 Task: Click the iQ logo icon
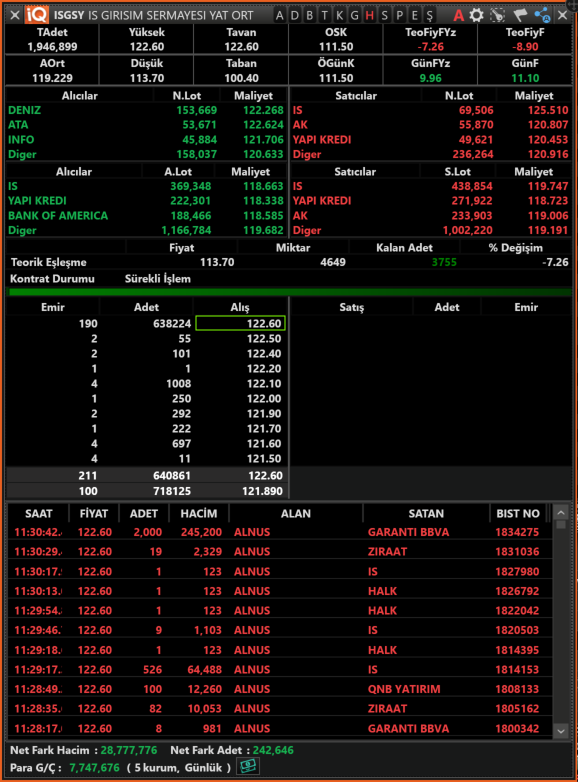(37, 15)
